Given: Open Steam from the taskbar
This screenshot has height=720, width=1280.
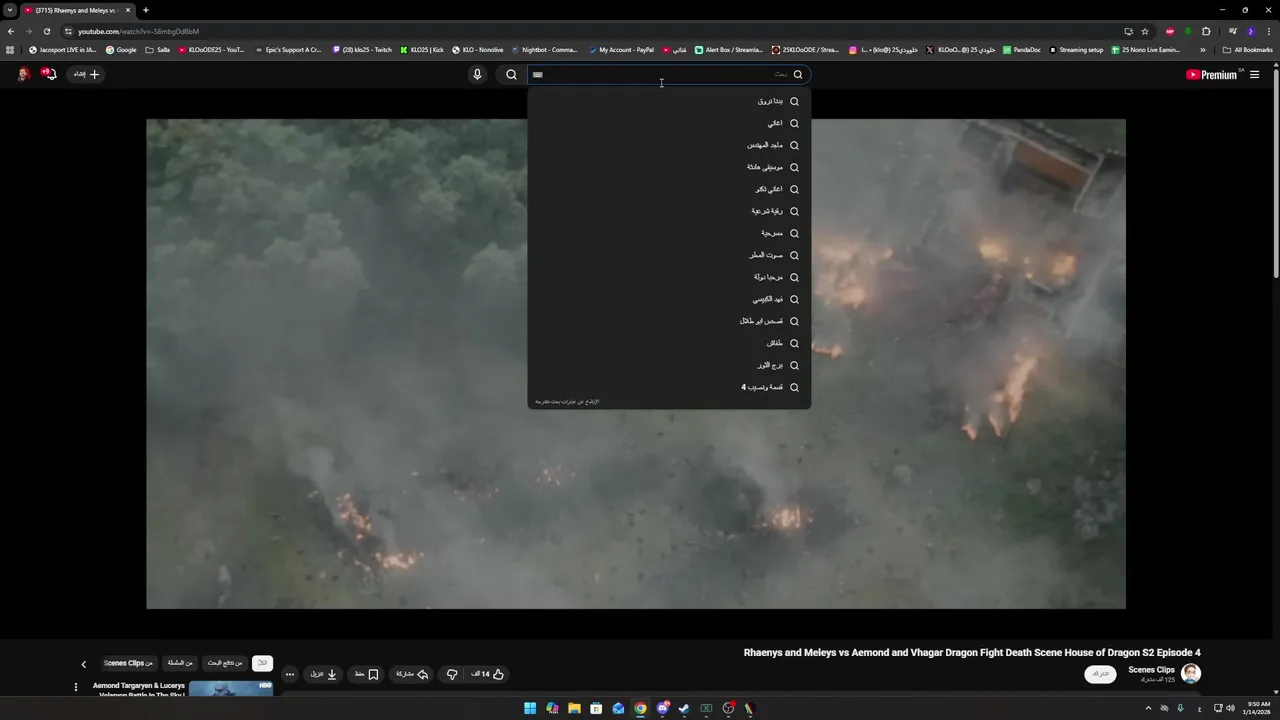Looking at the screenshot, I should (684, 708).
